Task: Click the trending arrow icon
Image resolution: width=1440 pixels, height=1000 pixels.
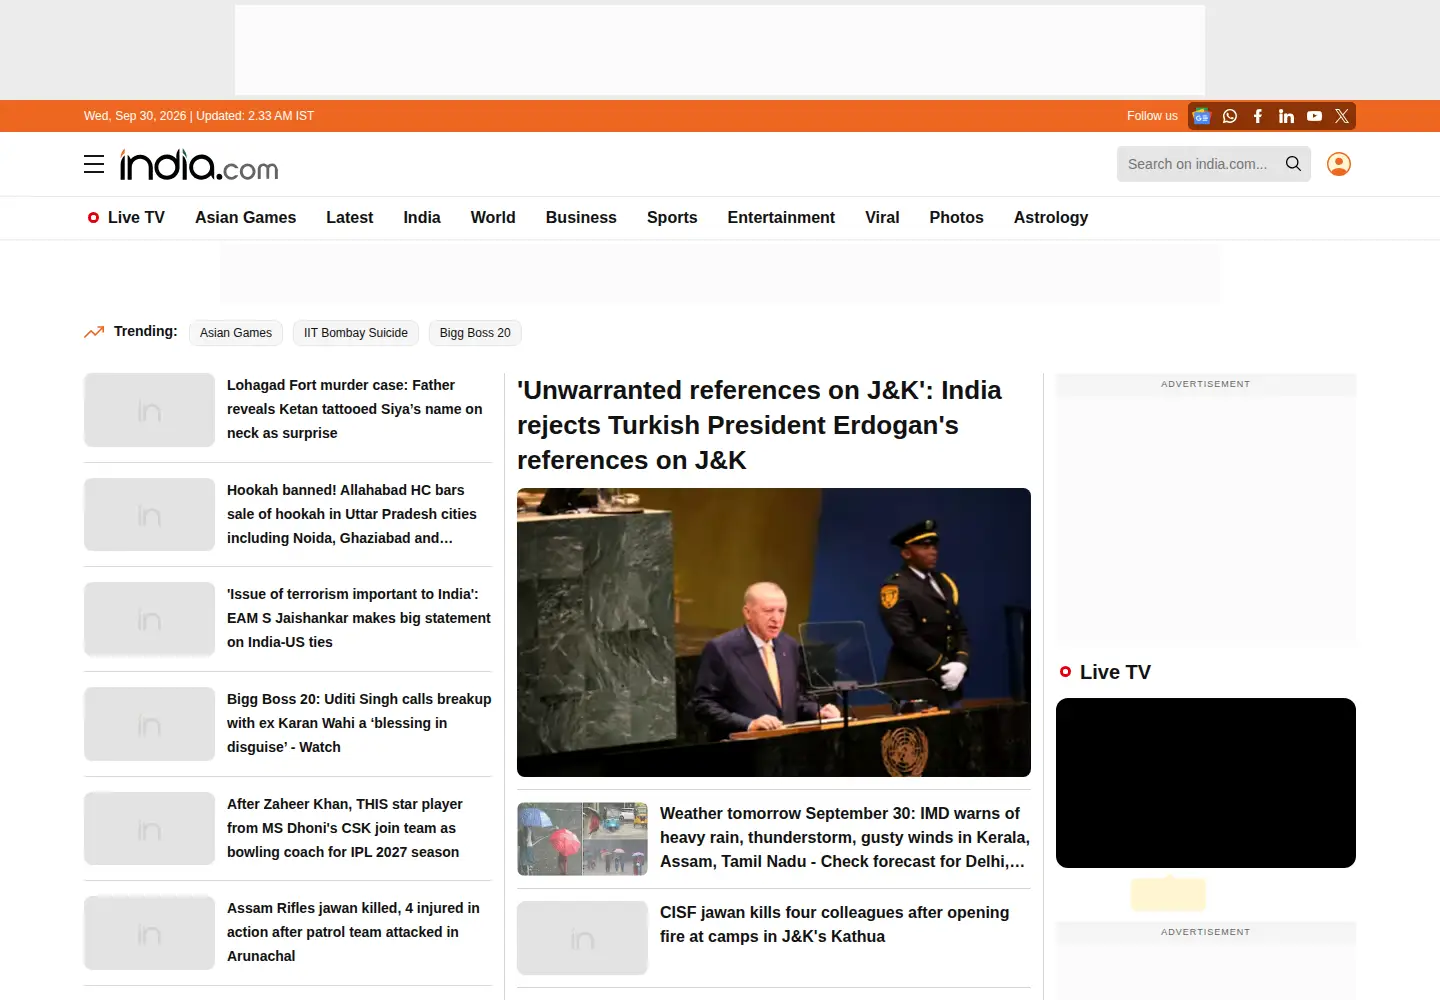Action: 94,332
